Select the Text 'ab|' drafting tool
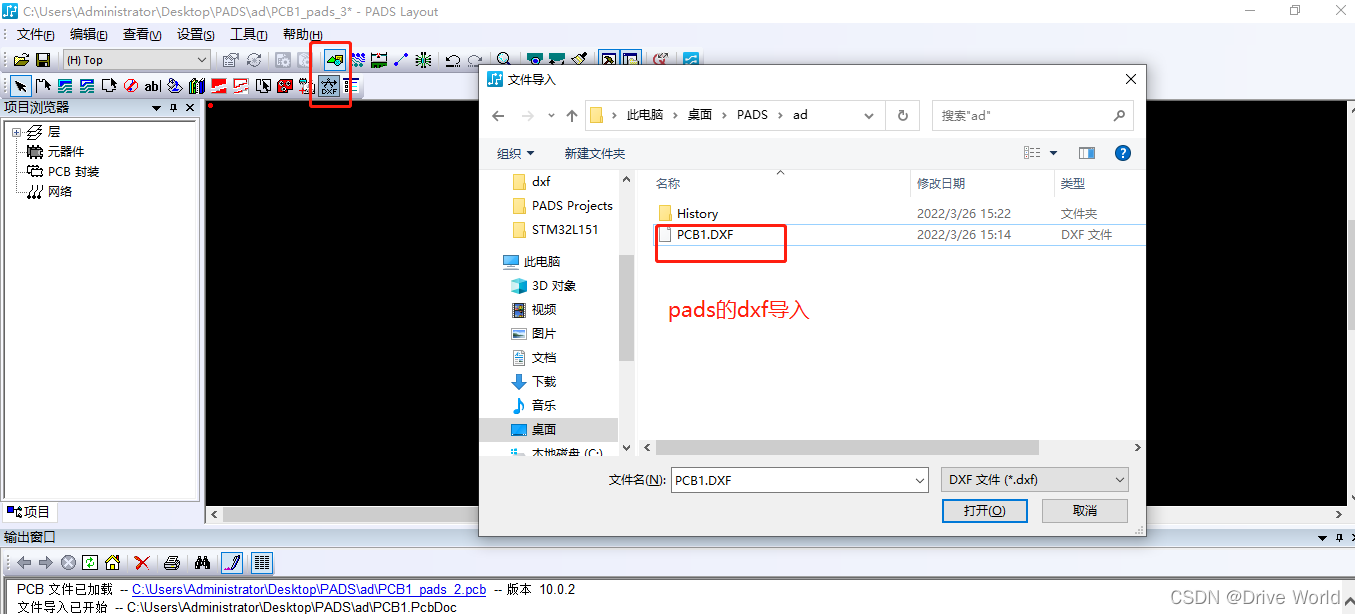1355x614 pixels. click(152, 86)
